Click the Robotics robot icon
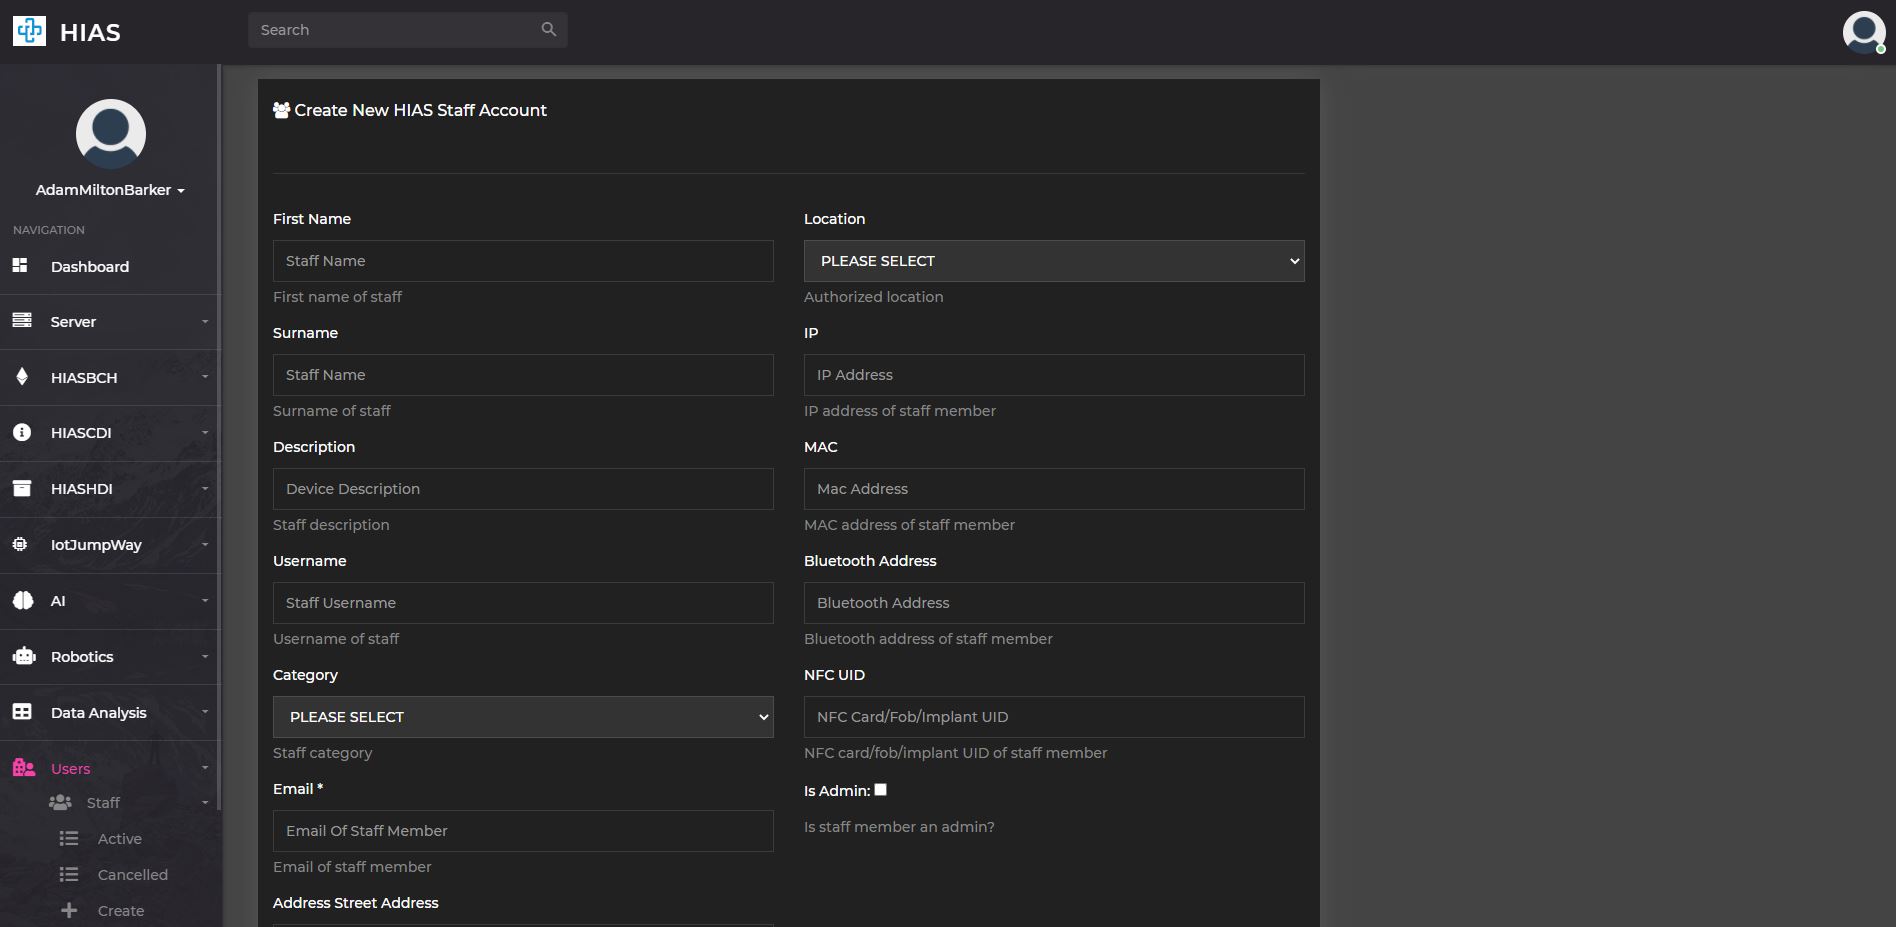The width and height of the screenshot is (1896, 927). coord(24,656)
